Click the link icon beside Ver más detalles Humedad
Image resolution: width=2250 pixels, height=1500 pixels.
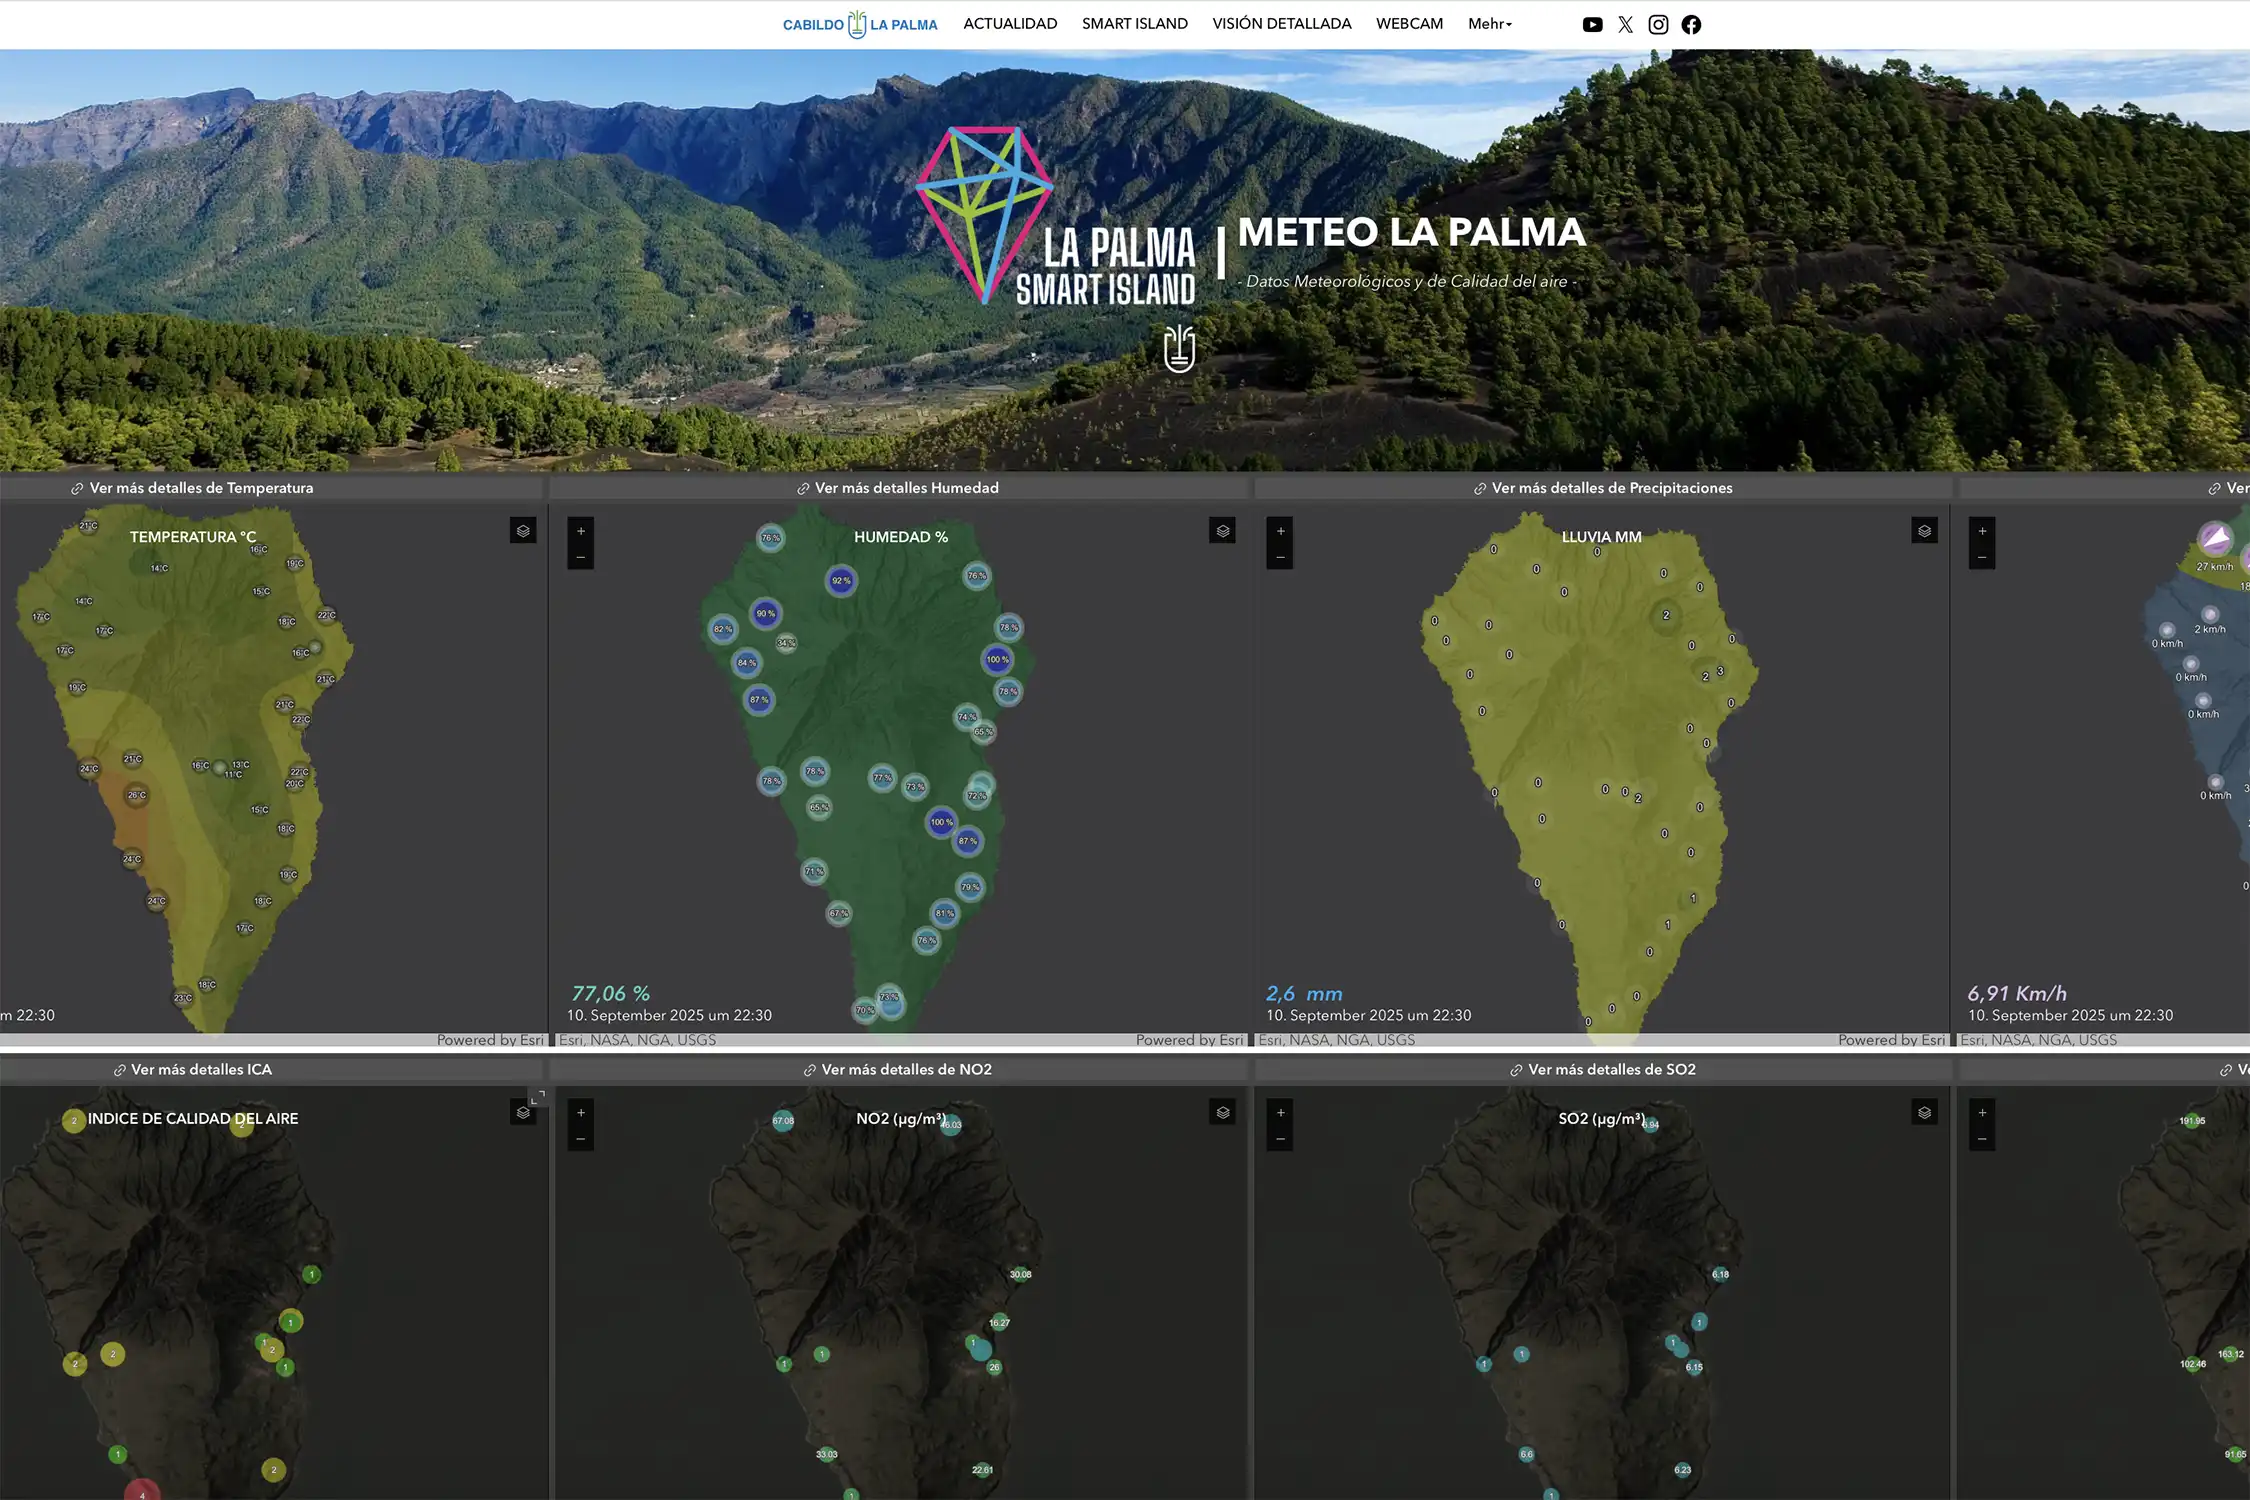[x=802, y=489]
